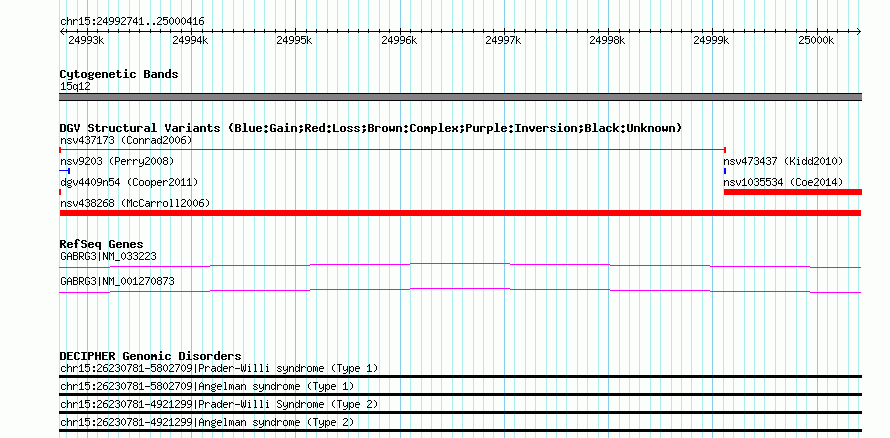Click the small blue nsv9203 gain bar

(x=65, y=171)
